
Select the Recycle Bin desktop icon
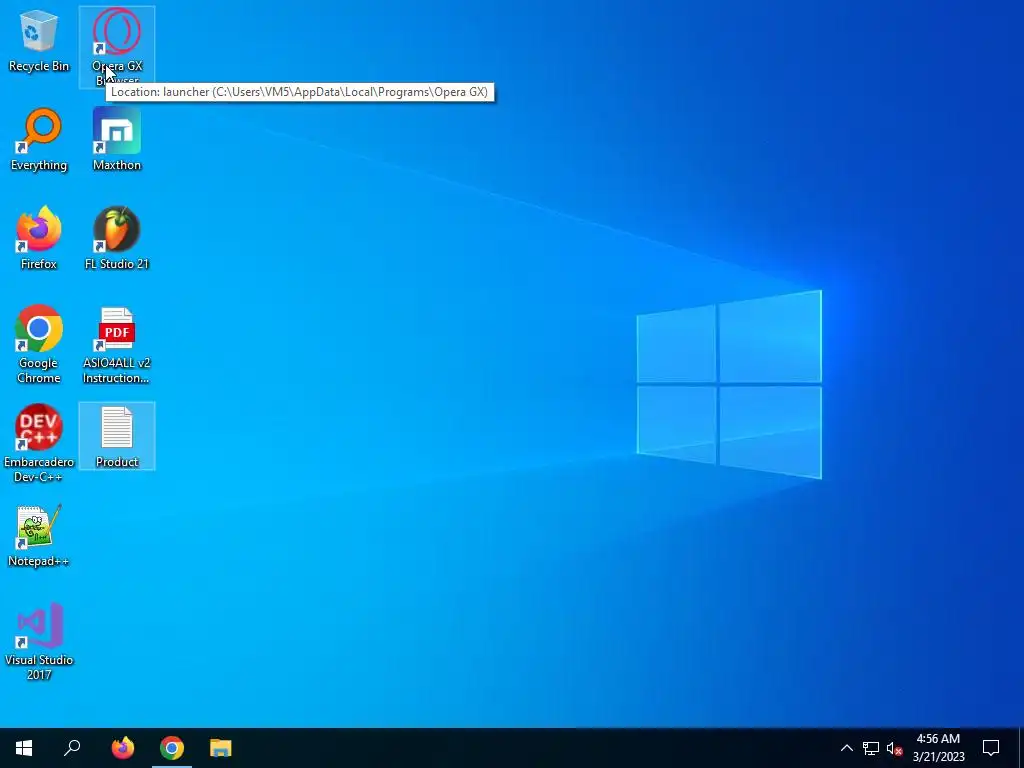tap(39, 40)
